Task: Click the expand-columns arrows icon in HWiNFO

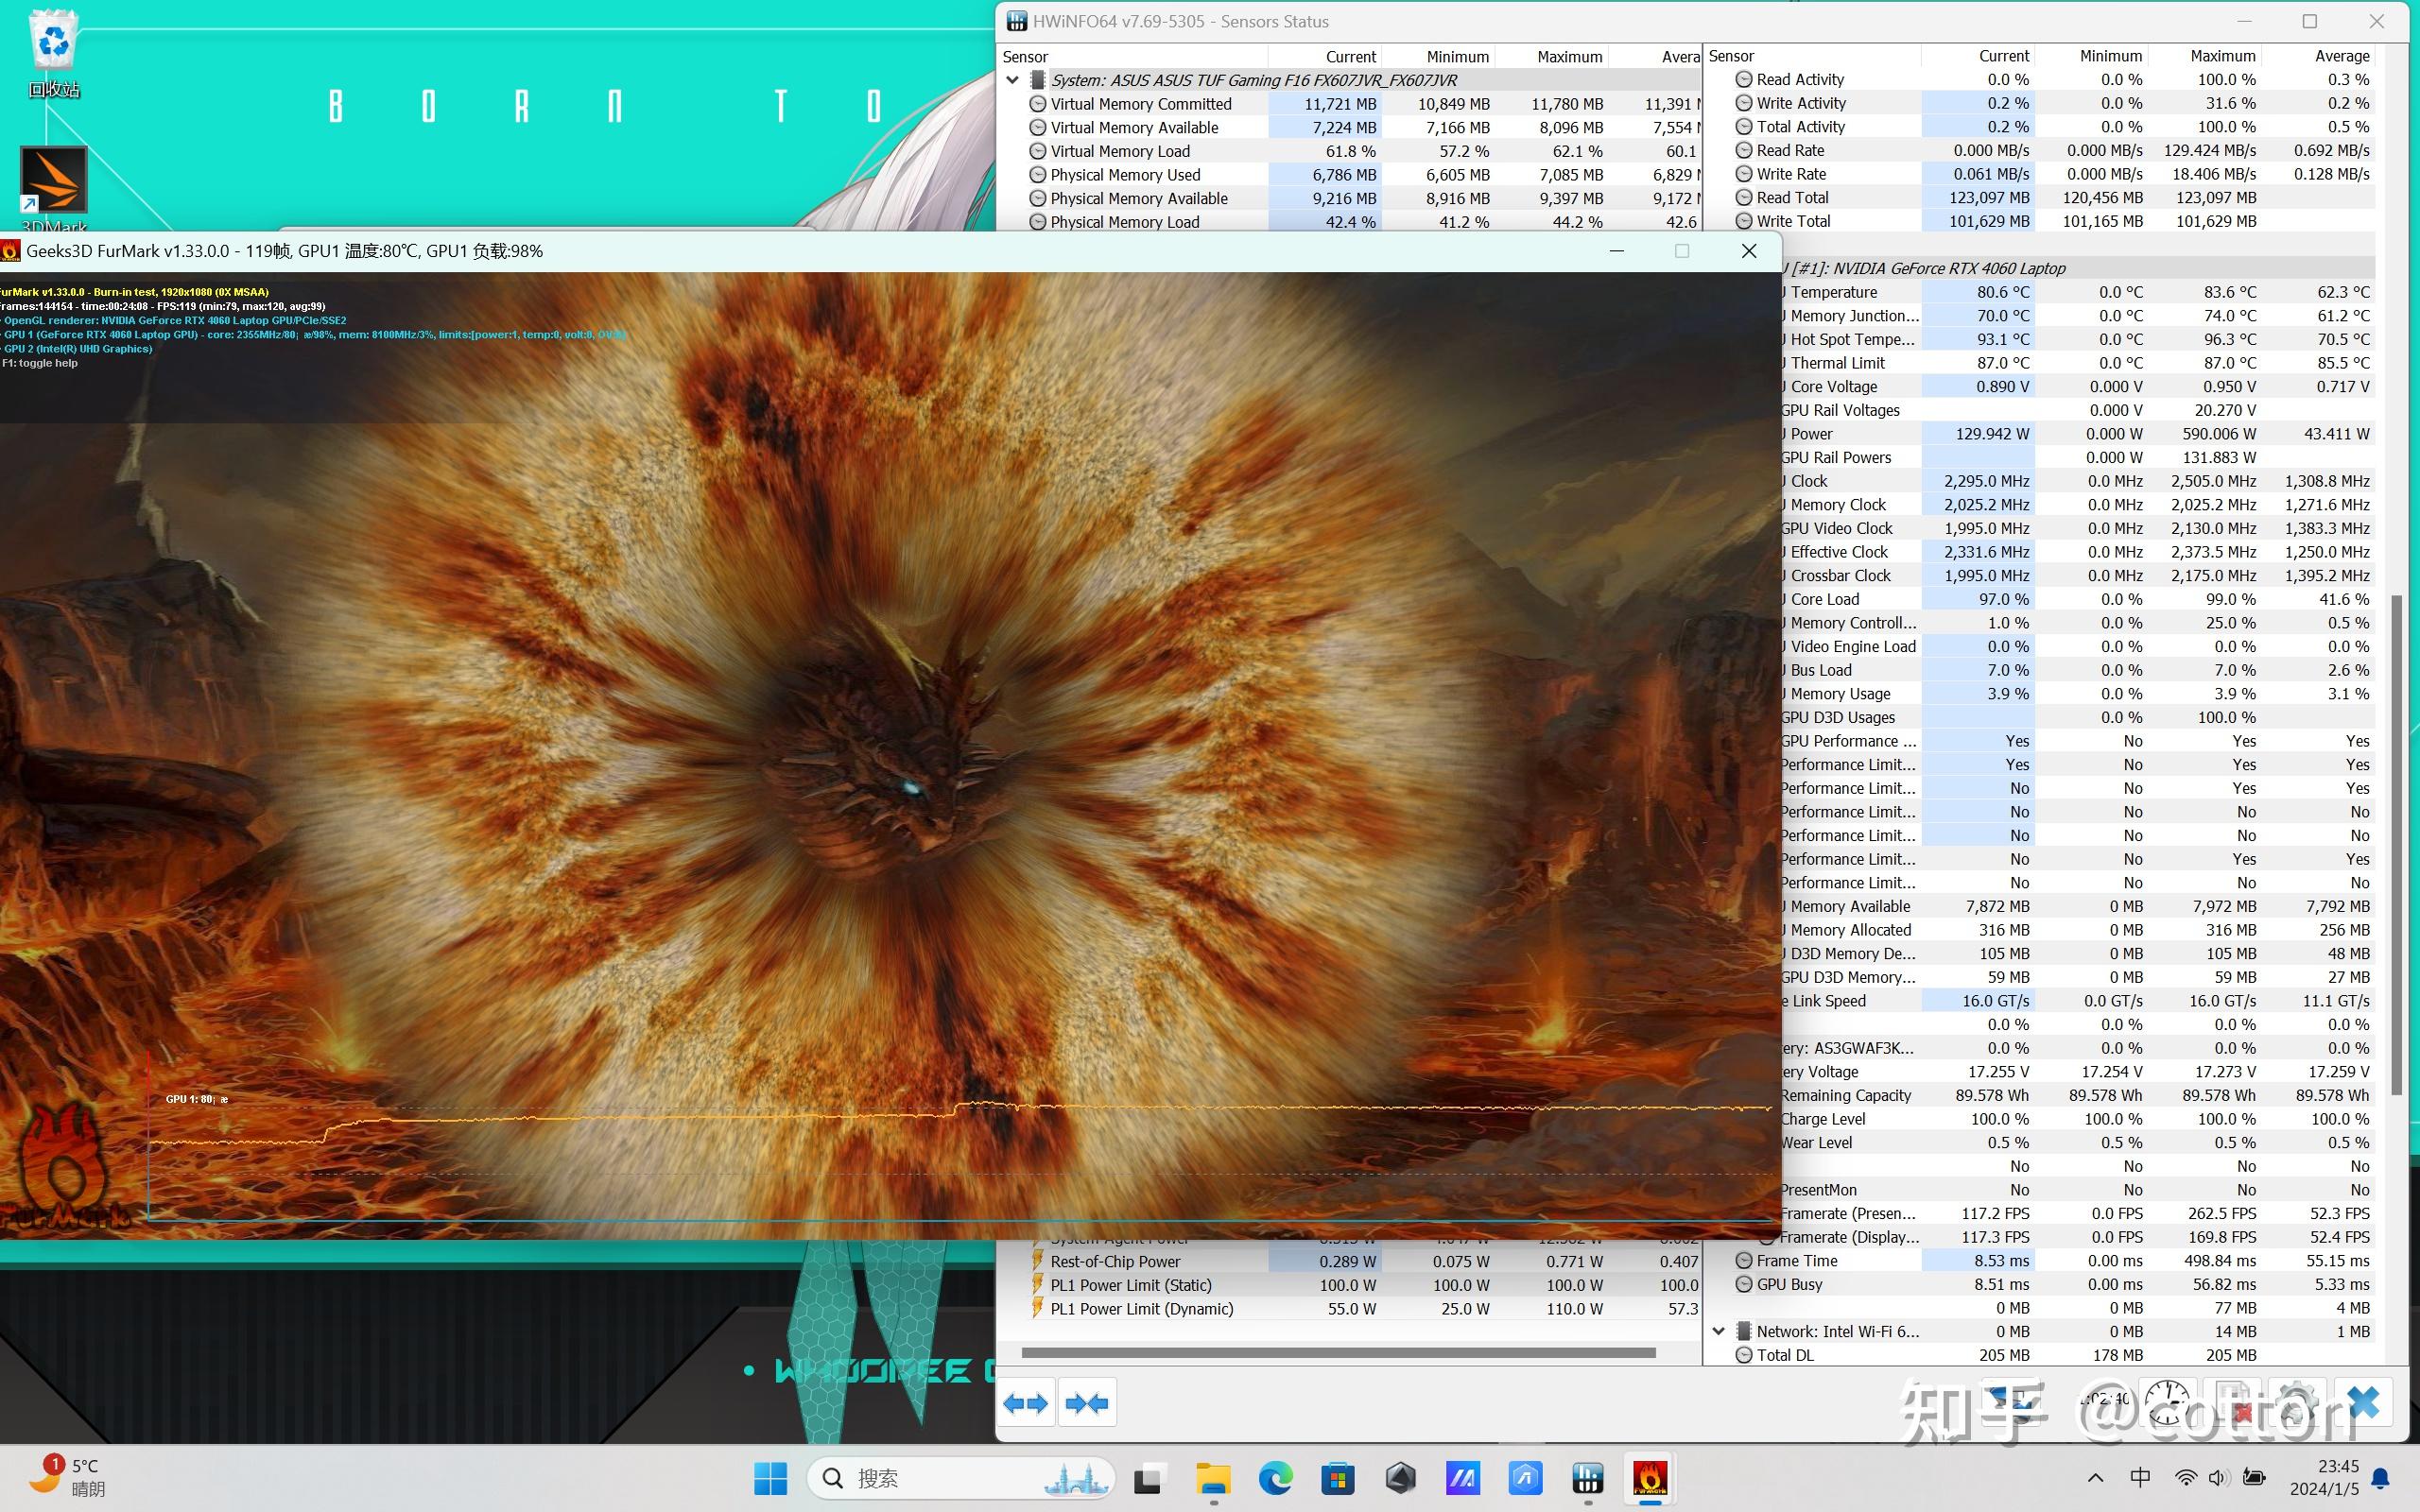Action: (x=1025, y=1403)
